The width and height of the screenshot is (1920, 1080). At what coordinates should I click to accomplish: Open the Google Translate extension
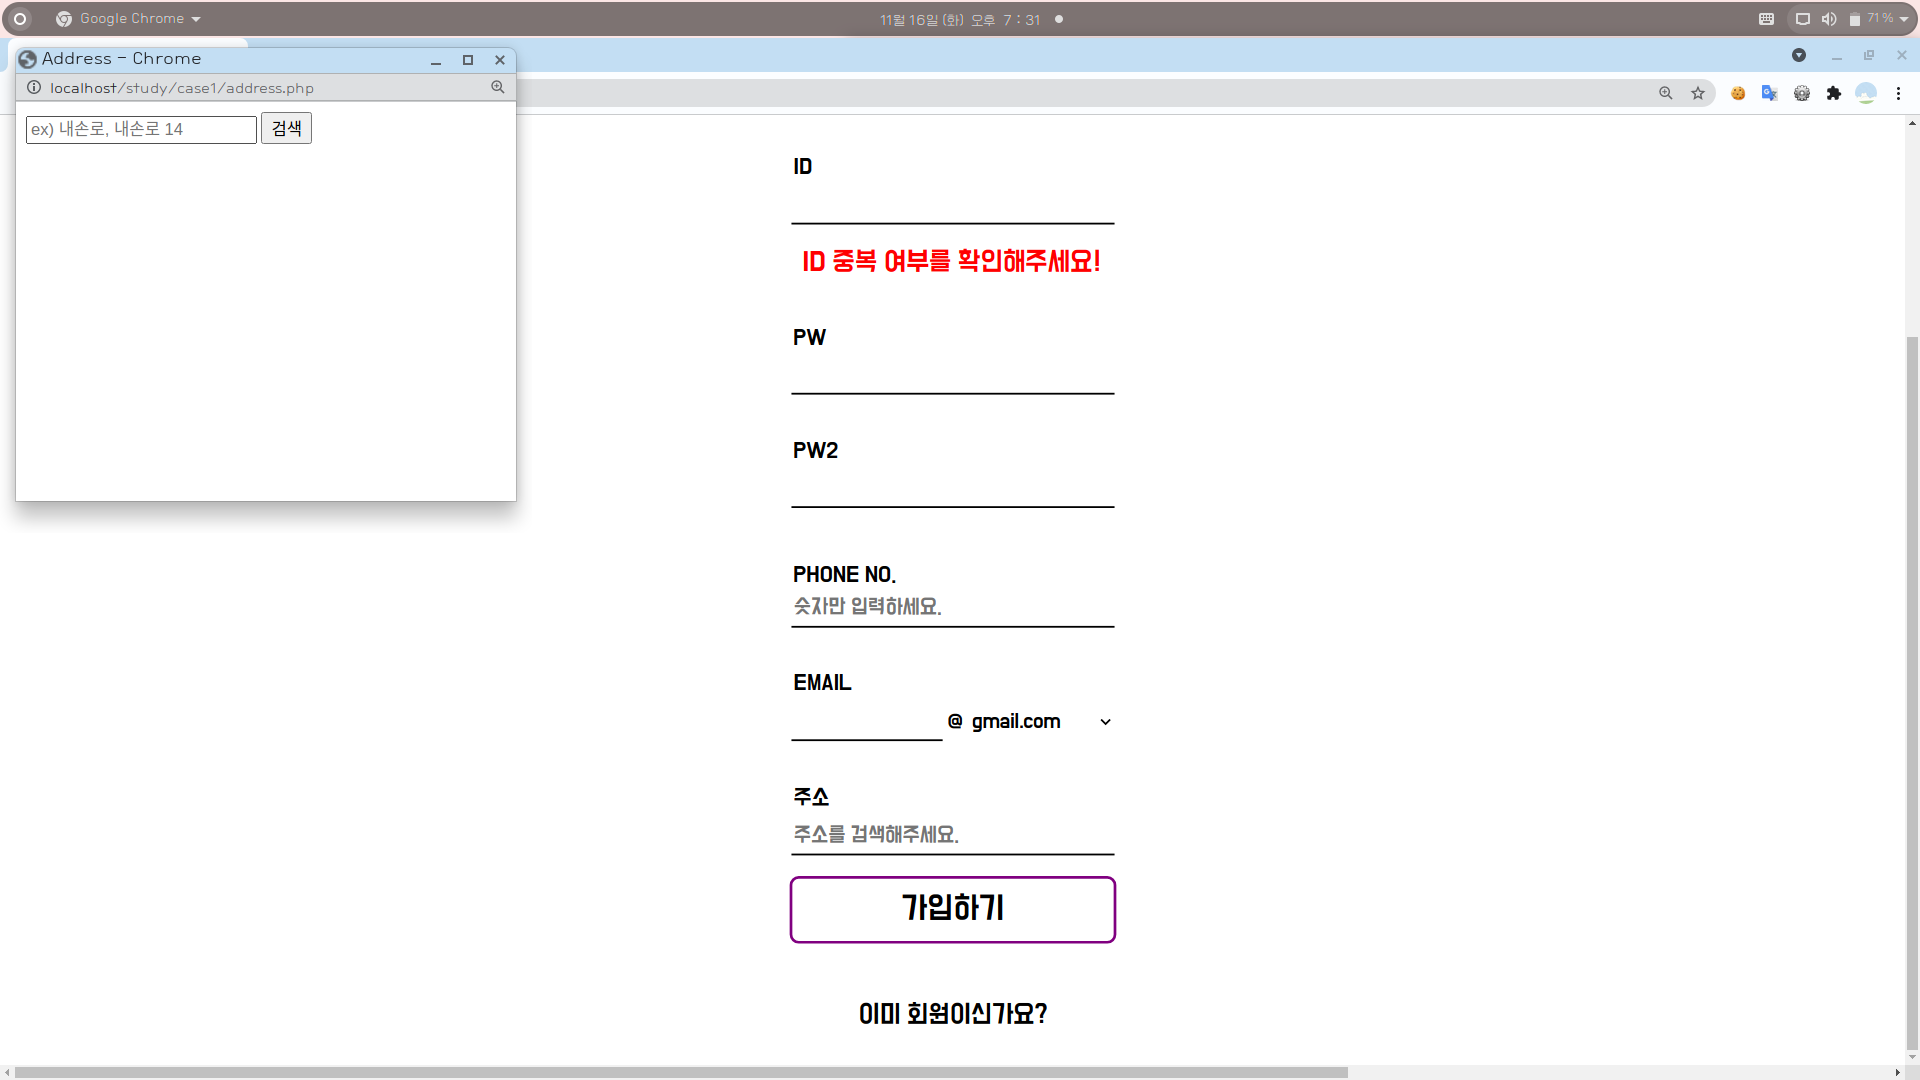(x=1769, y=93)
